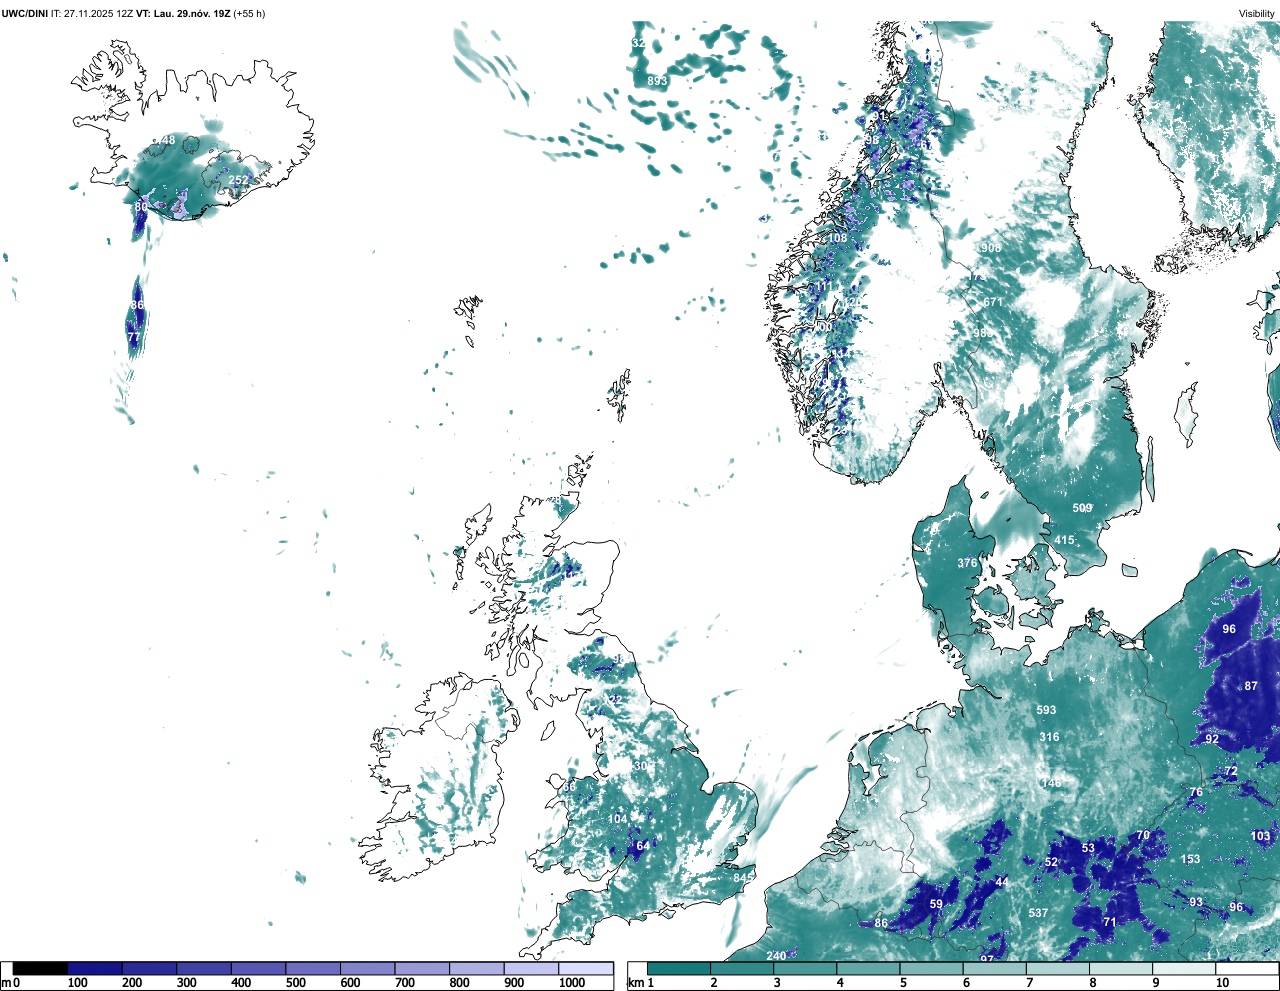This screenshot has width=1280, height=991.
Task: Click the '52' value over Germany
Action: pyautogui.click(x=1051, y=862)
